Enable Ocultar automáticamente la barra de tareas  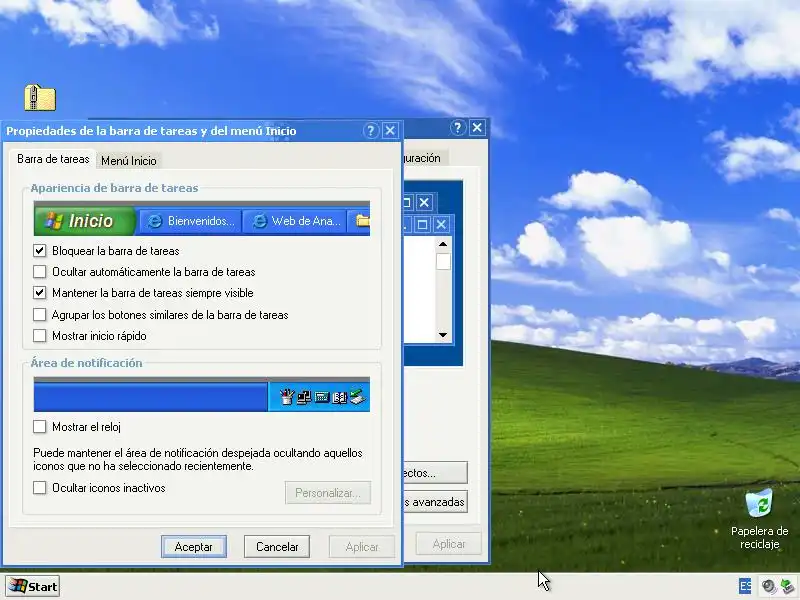point(39,271)
